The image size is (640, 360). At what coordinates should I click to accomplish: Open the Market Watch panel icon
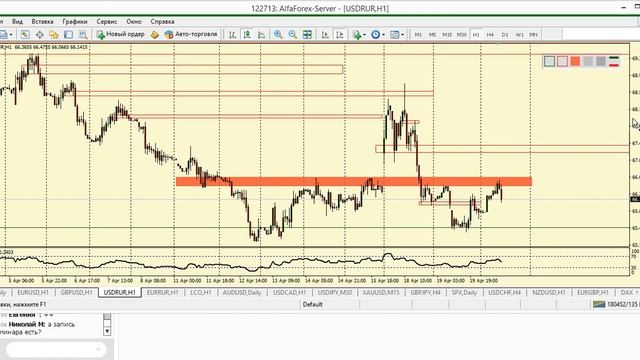click(x=25, y=35)
